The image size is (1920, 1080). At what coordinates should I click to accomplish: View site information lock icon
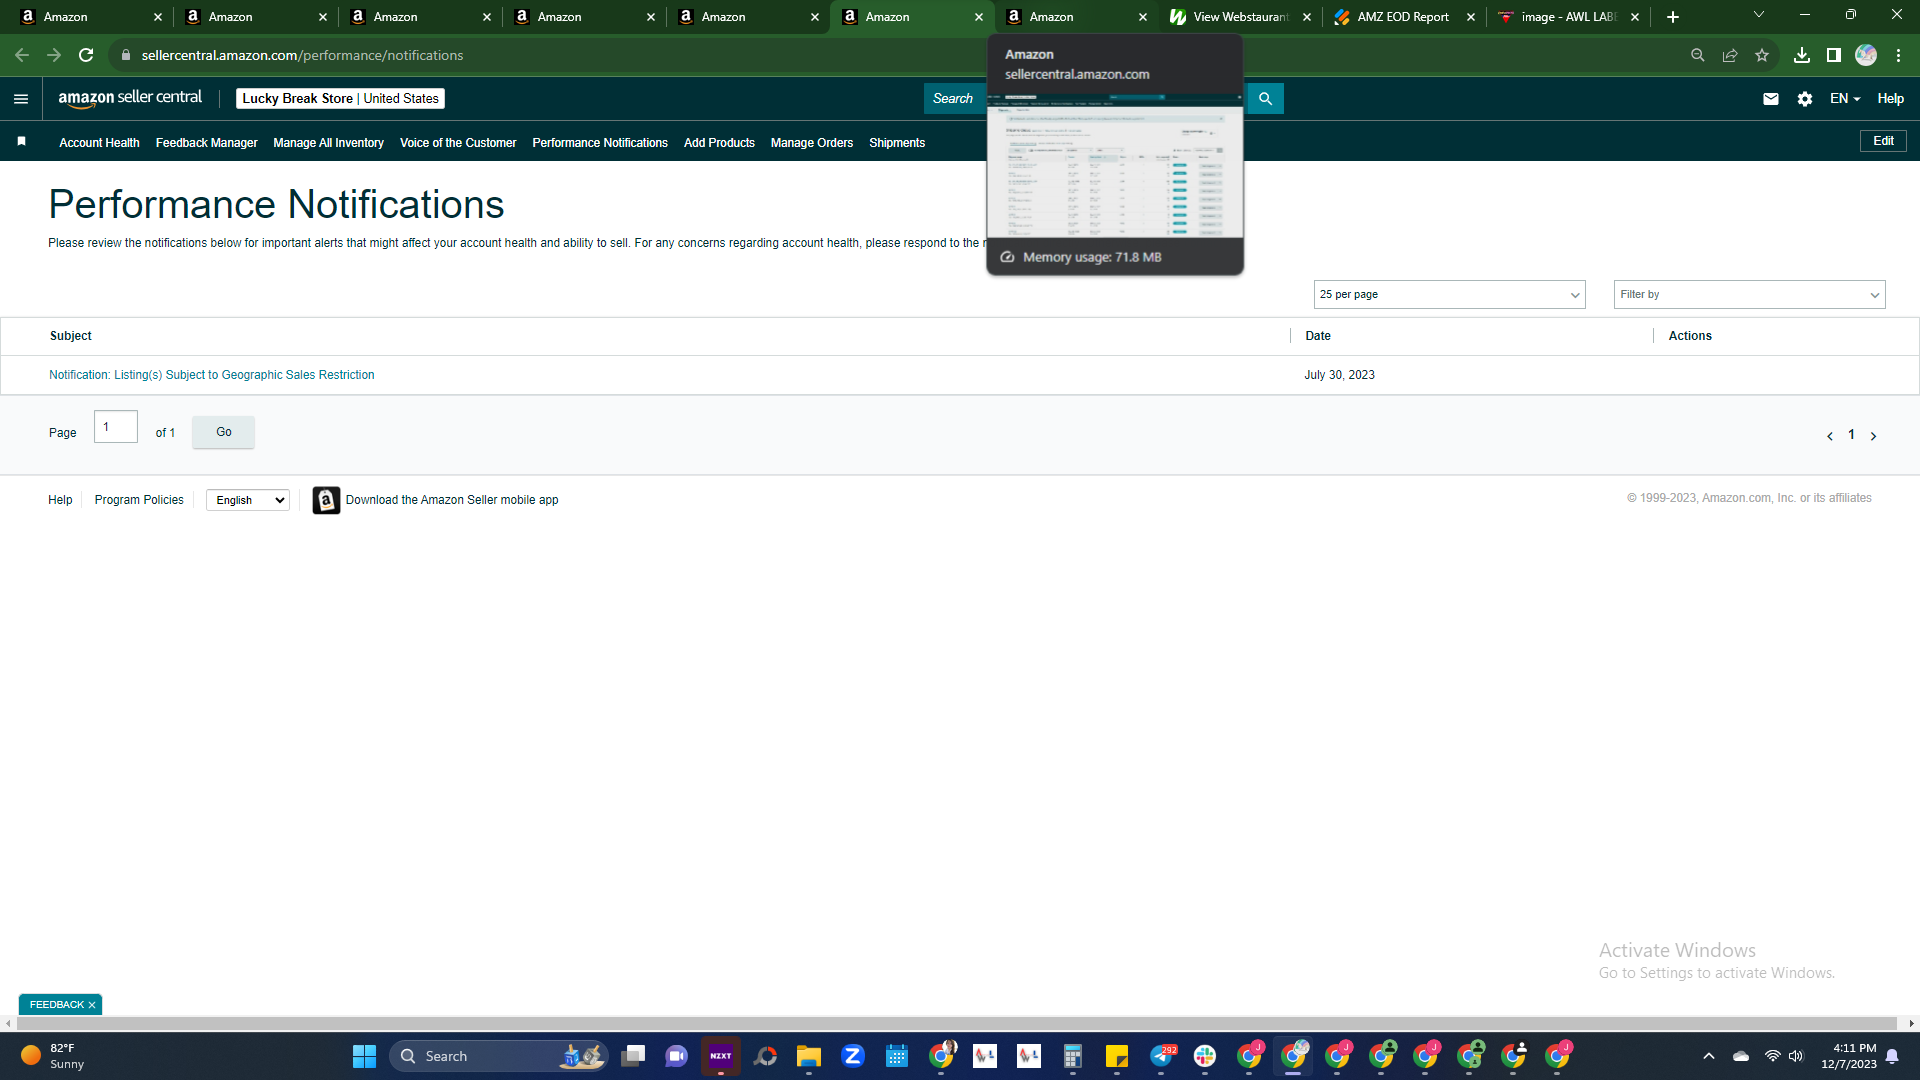point(126,55)
